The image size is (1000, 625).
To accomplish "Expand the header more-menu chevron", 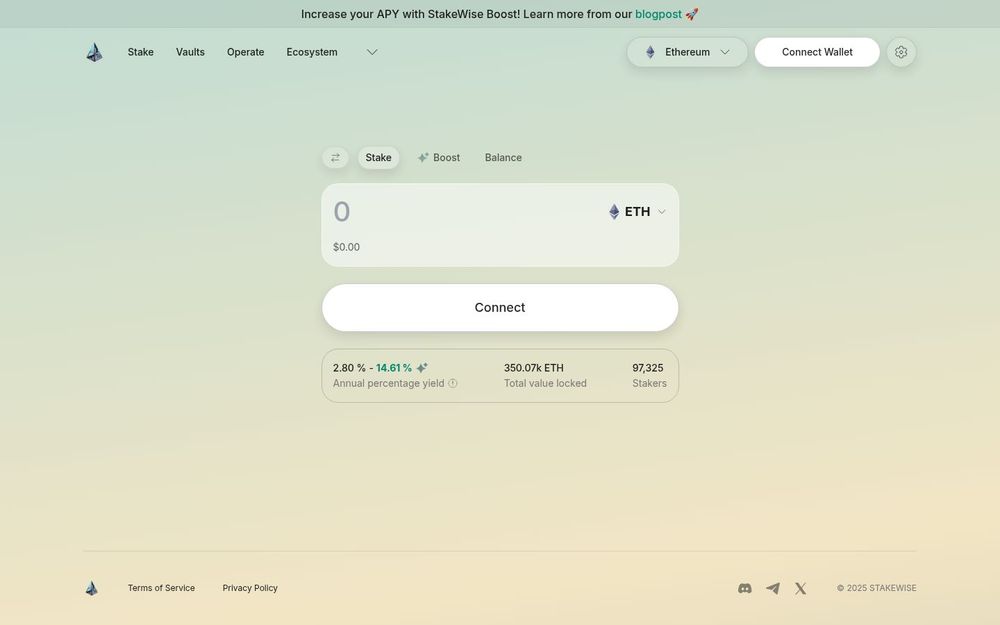I will (x=372, y=52).
